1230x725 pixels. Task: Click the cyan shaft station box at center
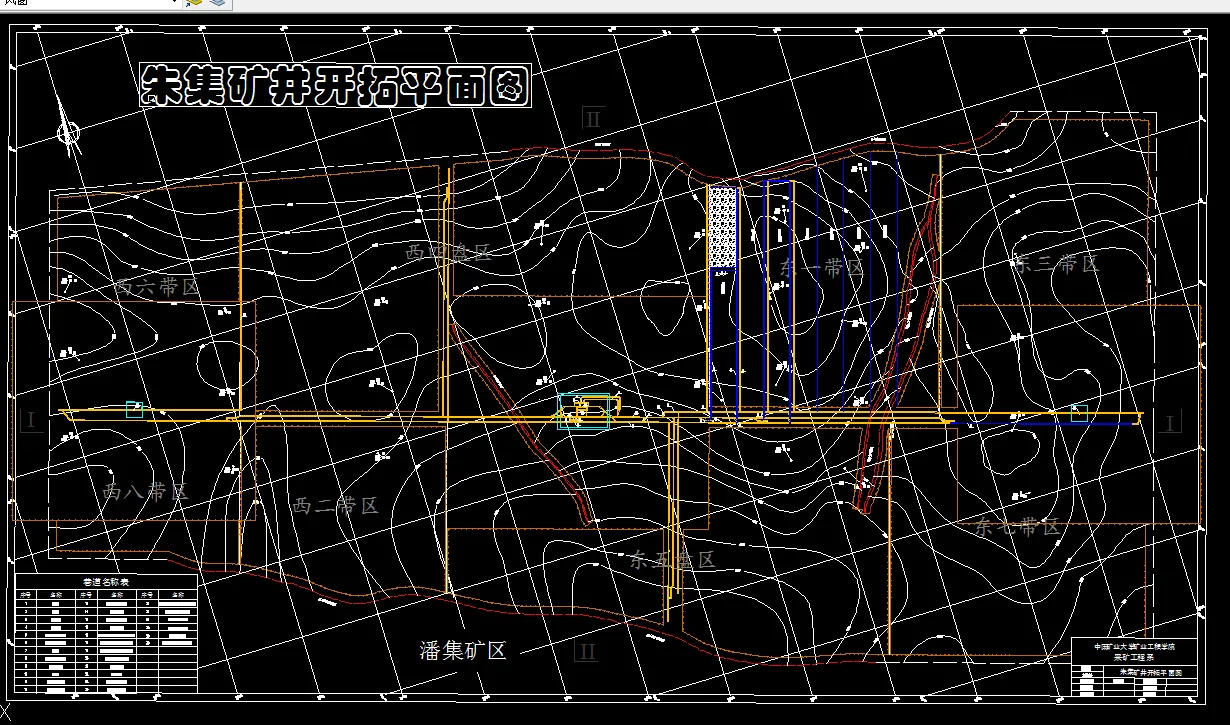pyautogui.click(x=584, y=411)
